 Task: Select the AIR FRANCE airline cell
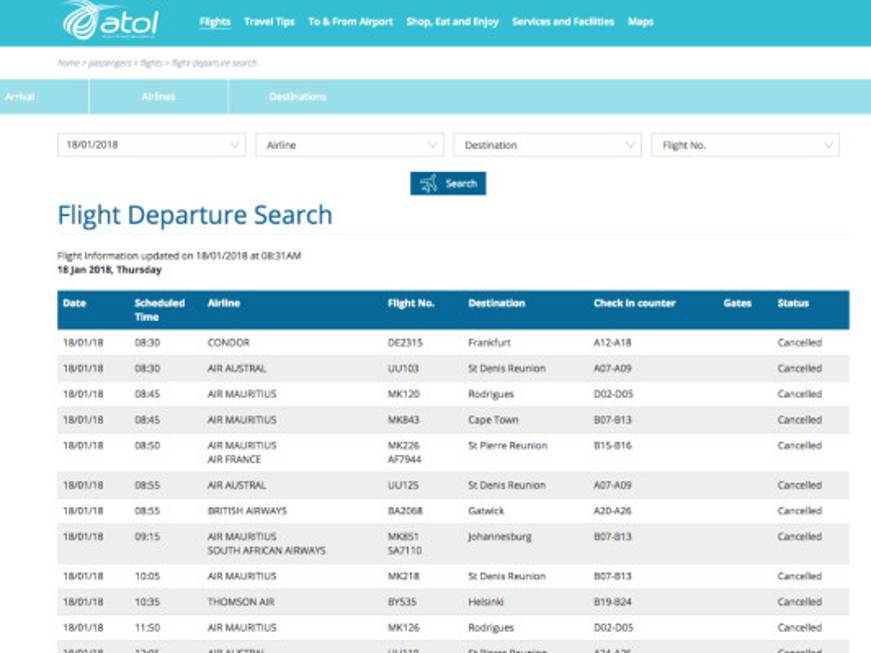(x=234, y=459)
